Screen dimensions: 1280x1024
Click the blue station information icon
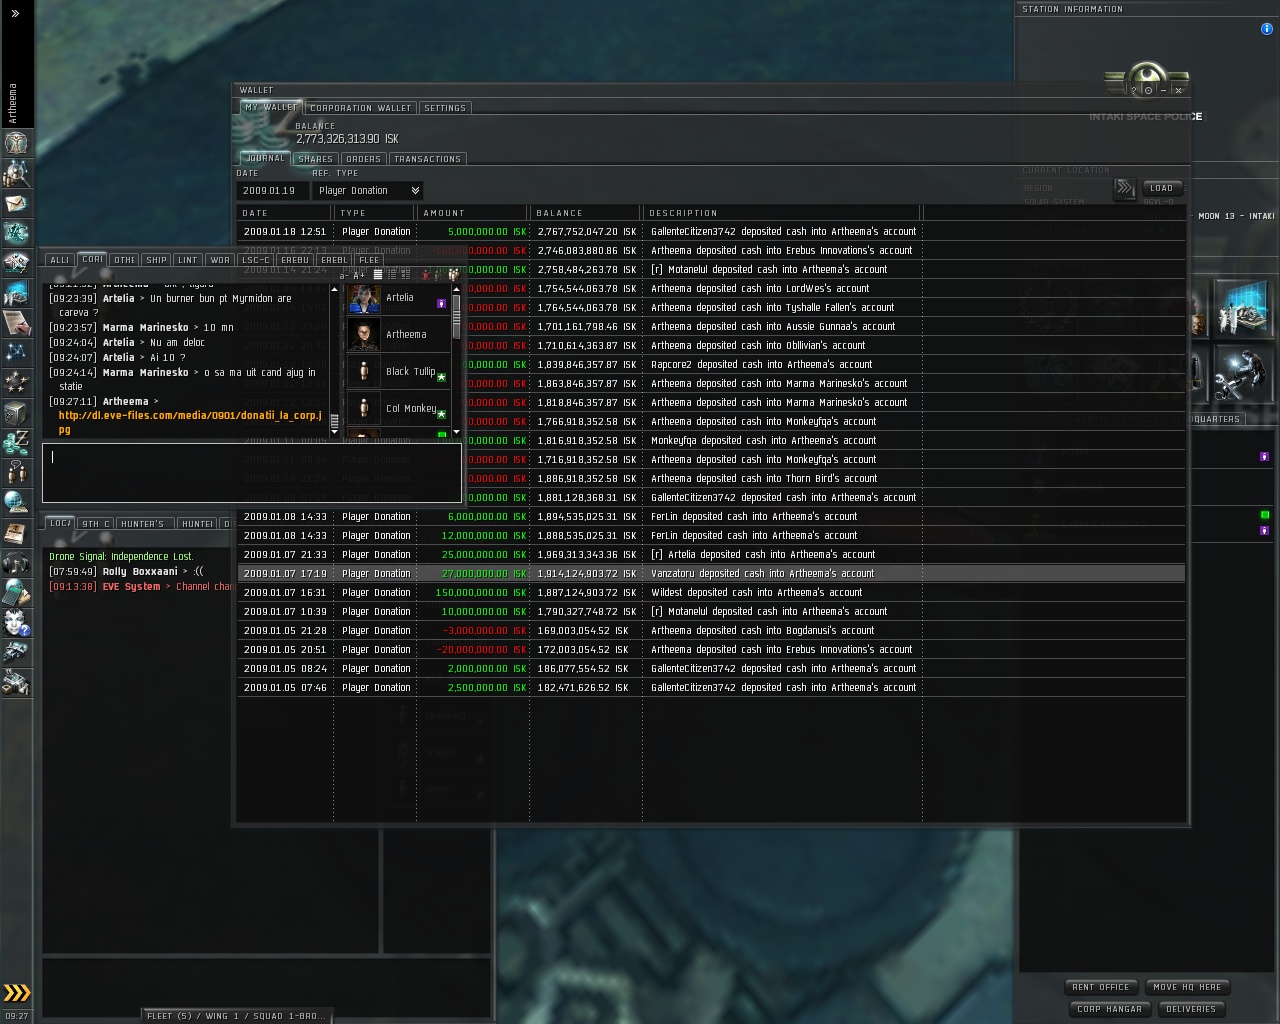tap(1267, 29)
